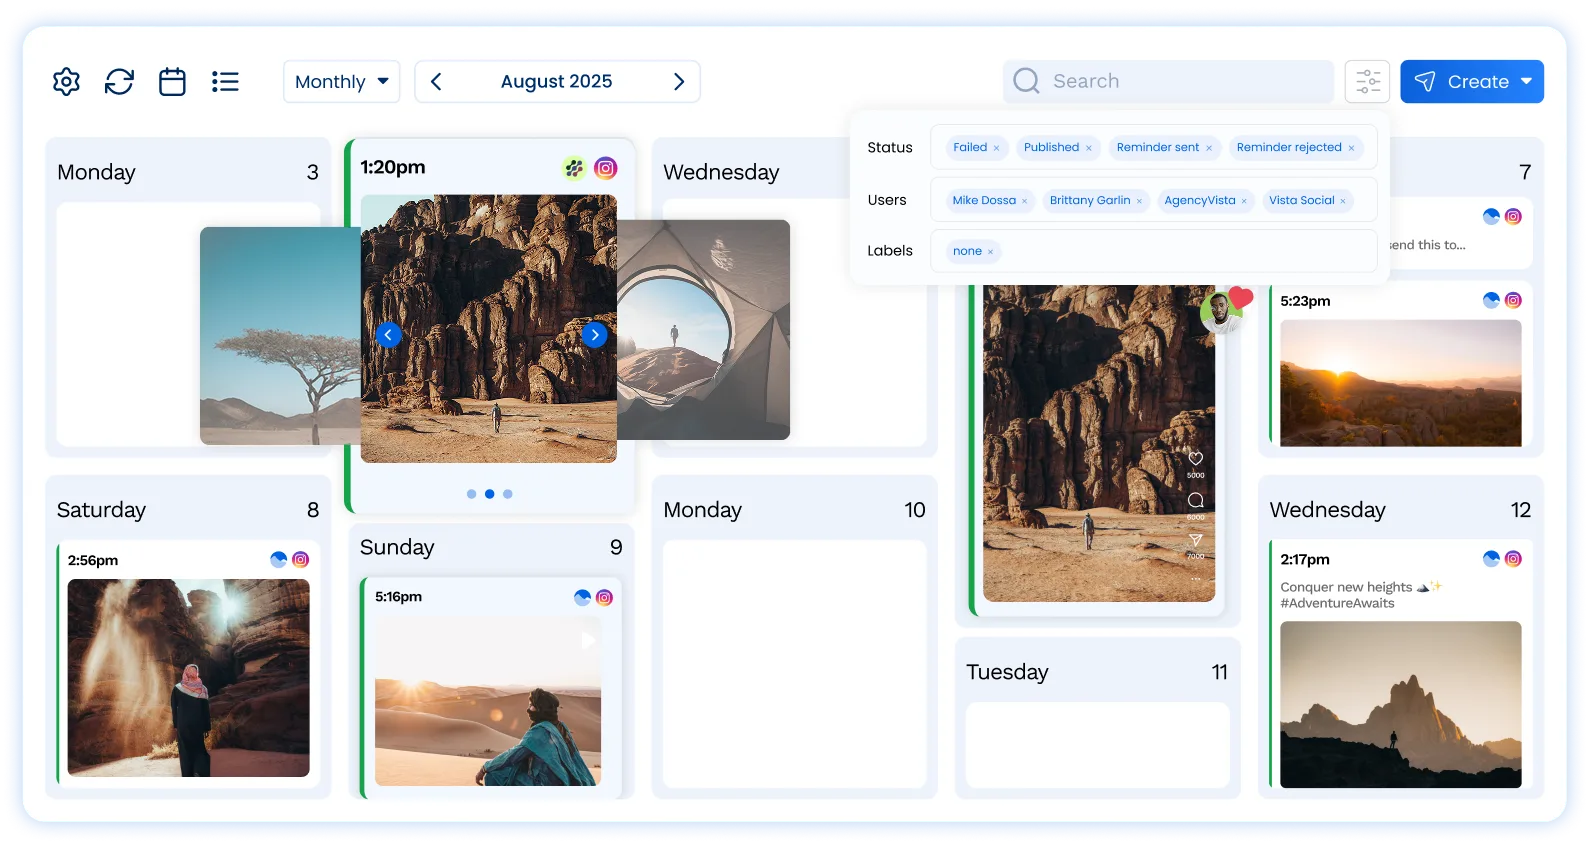This screenshot has height=849, width=1590.
Task: Select the August 2025 month label
Action: [x=556, y=82]
